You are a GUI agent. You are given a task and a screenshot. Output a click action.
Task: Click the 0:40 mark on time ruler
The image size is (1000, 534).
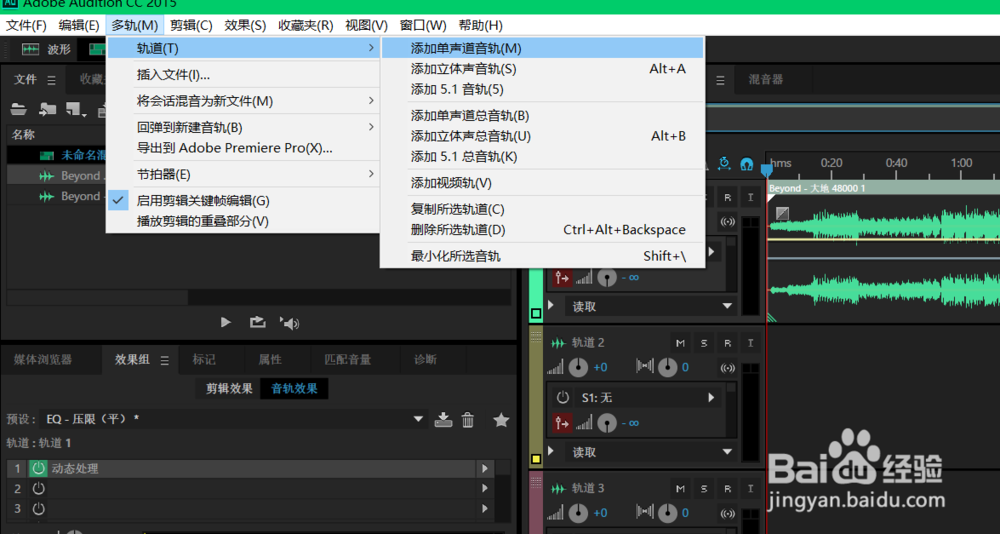pyautogui.click(x=896, y=163)
